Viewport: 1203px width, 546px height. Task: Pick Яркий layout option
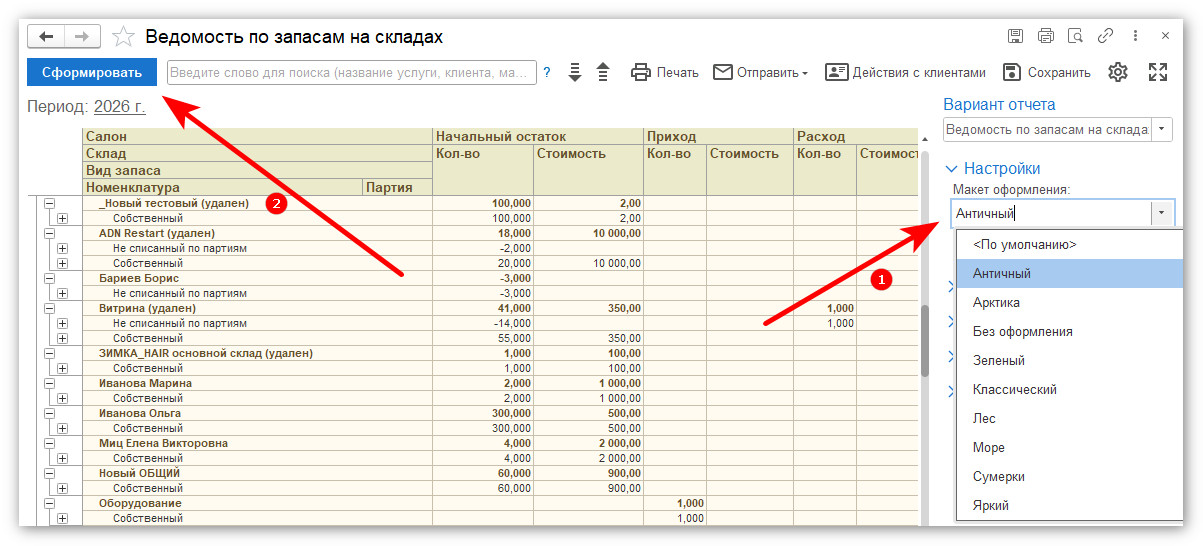[x=1069, y=505]
